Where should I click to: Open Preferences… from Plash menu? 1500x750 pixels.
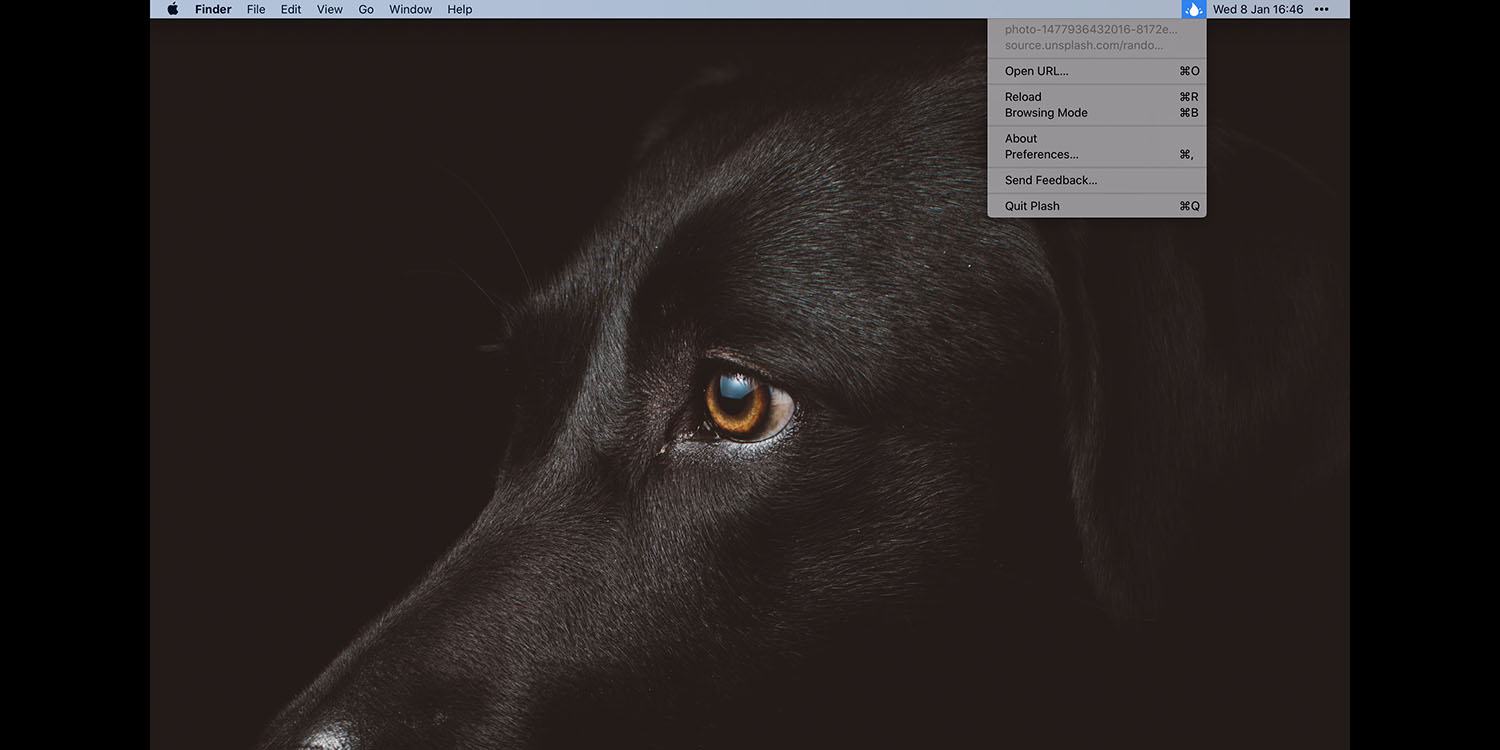click(x=1041, y=155)
